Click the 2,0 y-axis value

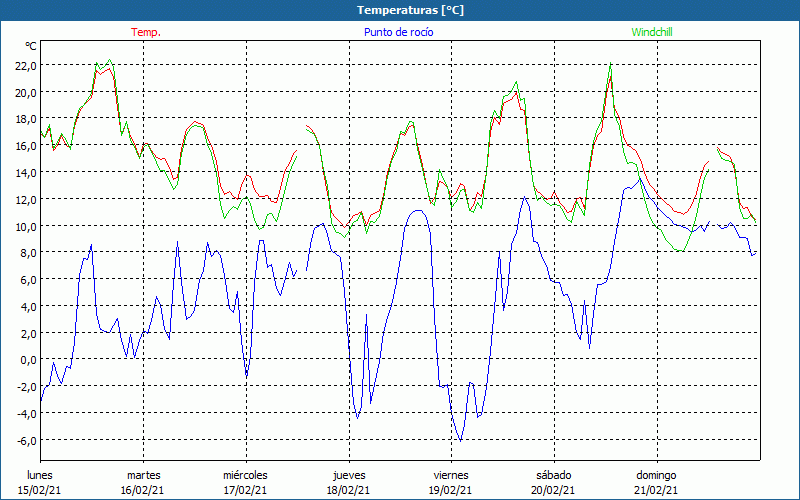[28, 333]
